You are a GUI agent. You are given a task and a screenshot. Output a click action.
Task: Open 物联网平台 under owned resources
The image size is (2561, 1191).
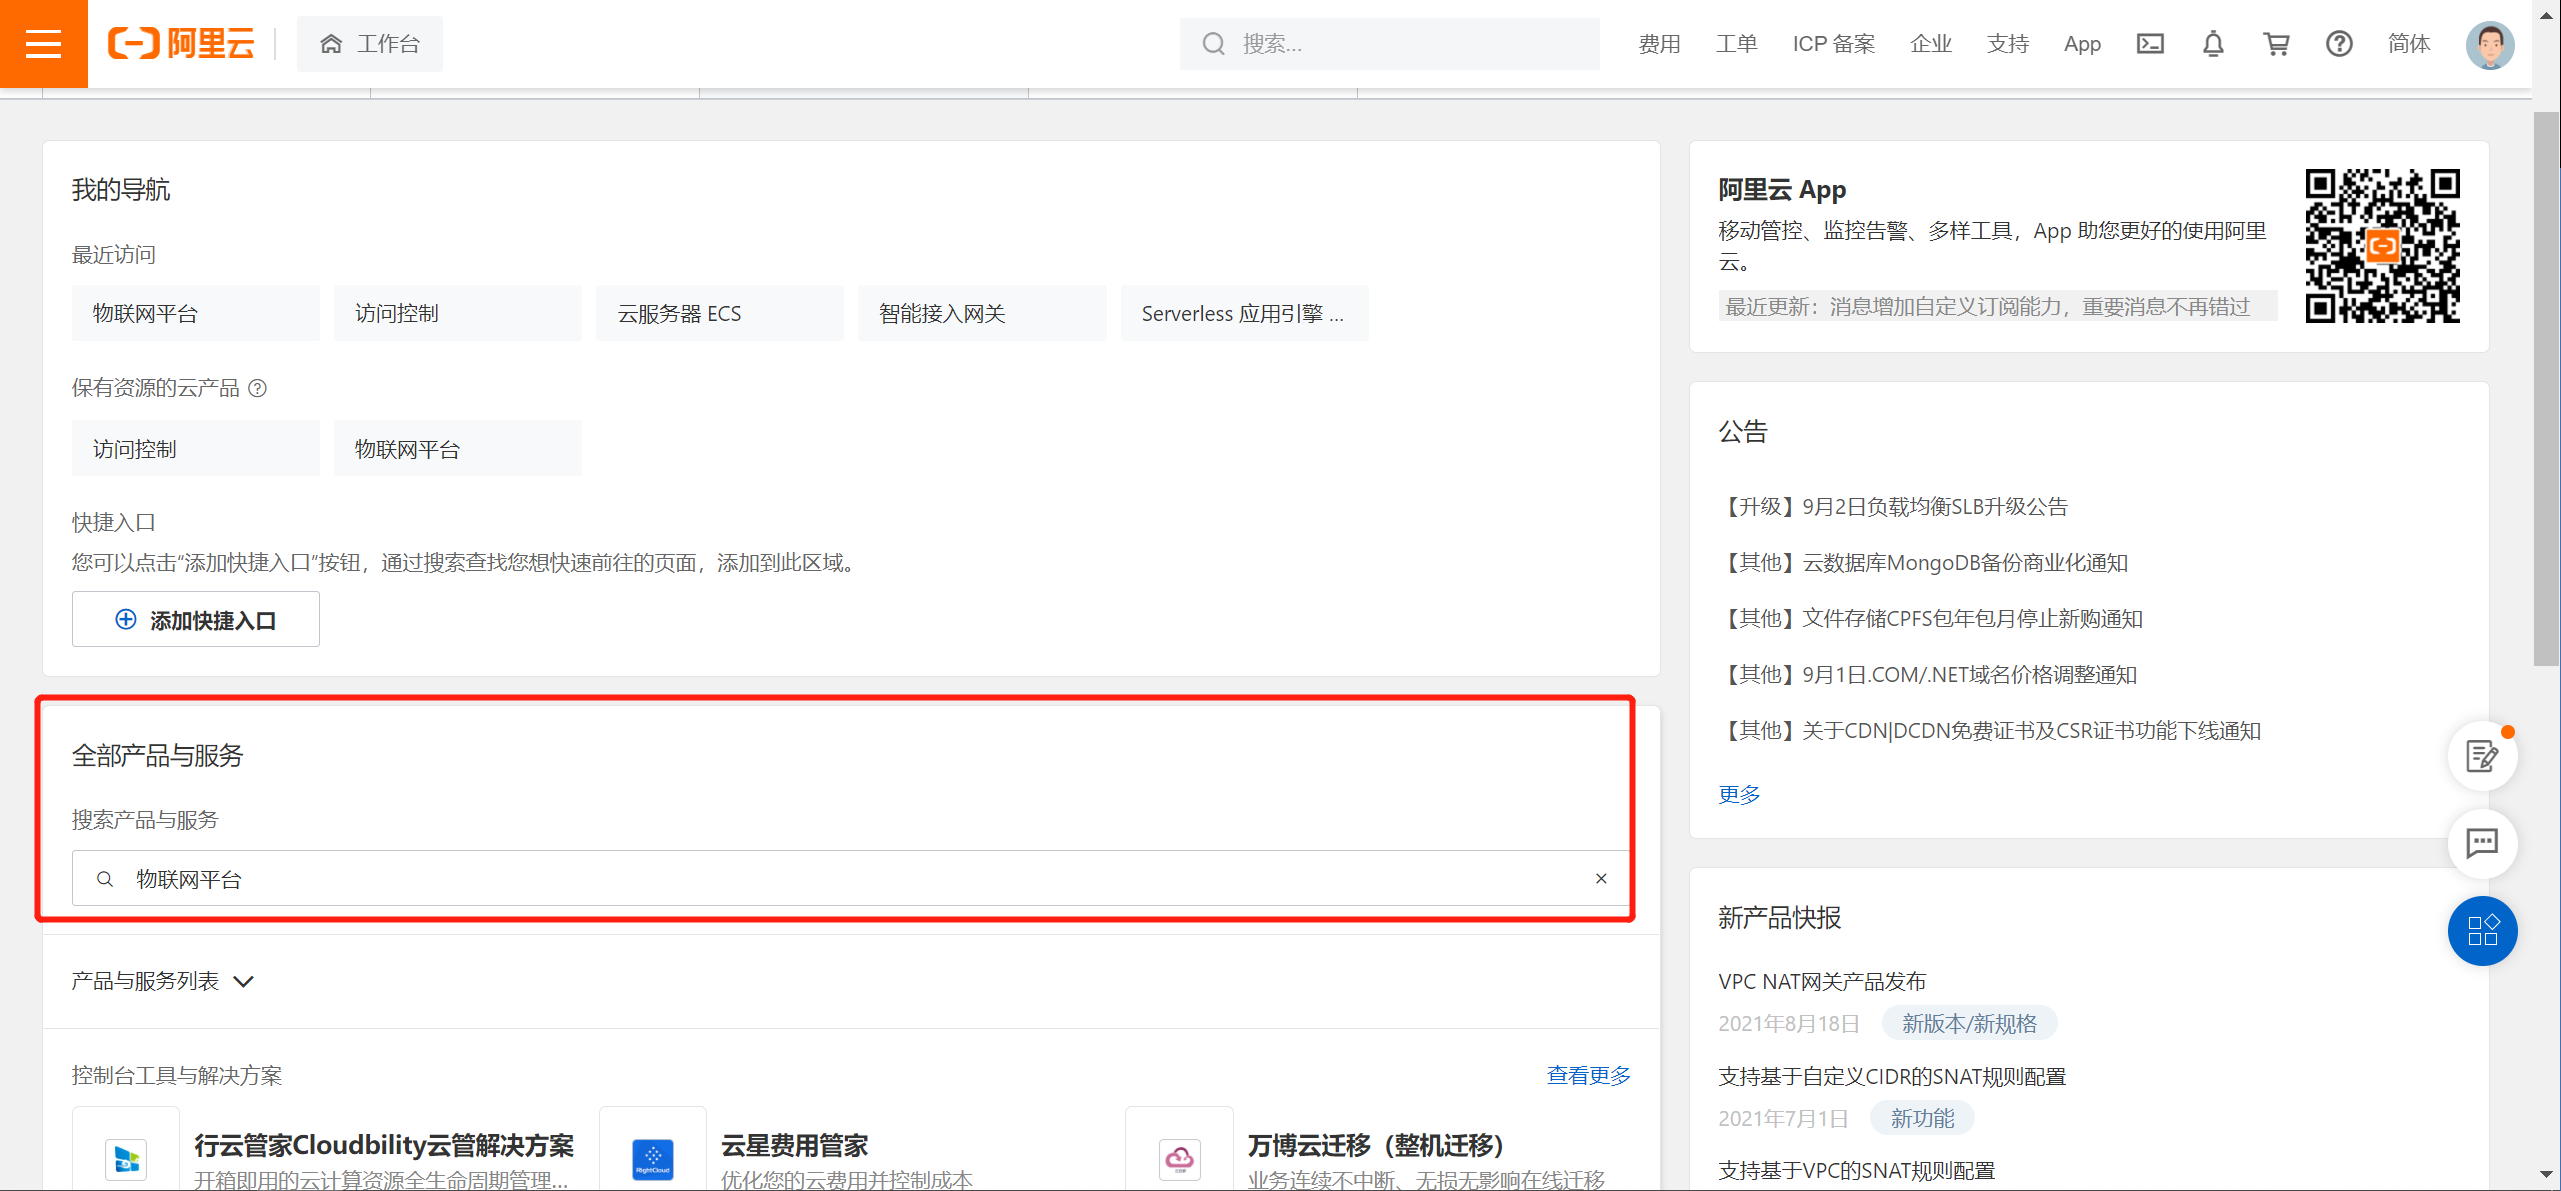458,448
